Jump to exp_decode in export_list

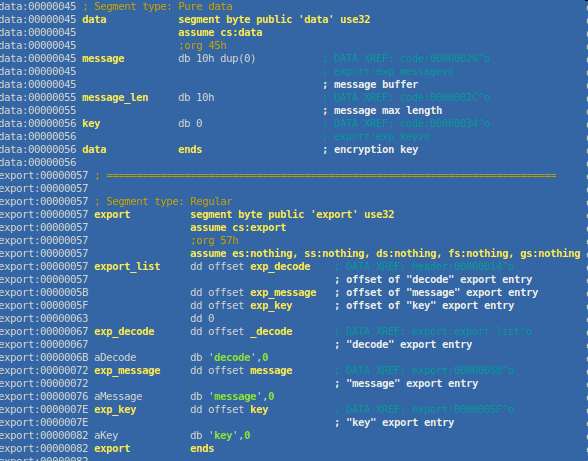pos(280,267)
